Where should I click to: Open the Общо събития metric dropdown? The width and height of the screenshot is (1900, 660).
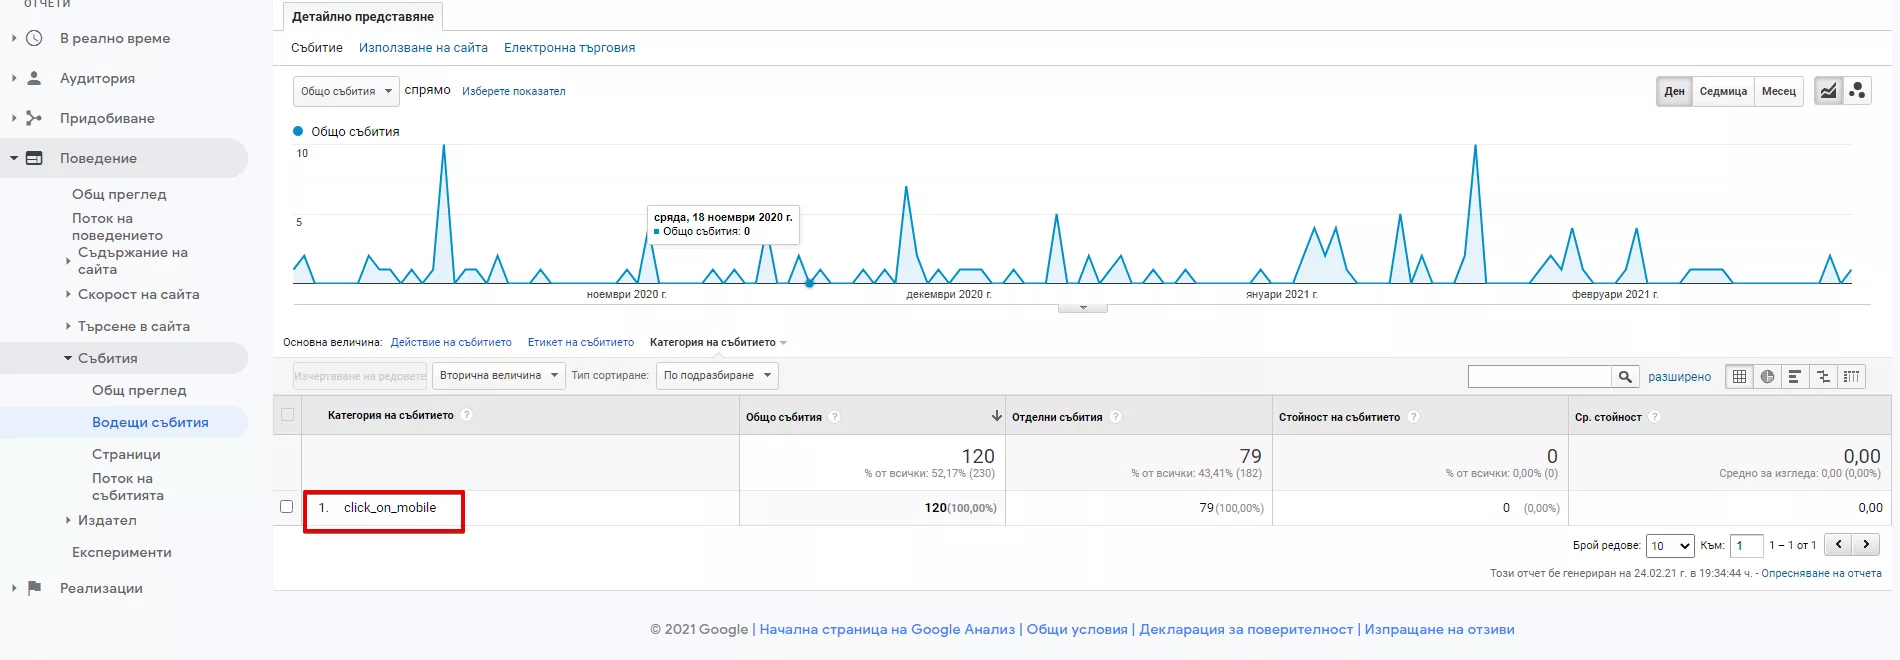(346, 91)
